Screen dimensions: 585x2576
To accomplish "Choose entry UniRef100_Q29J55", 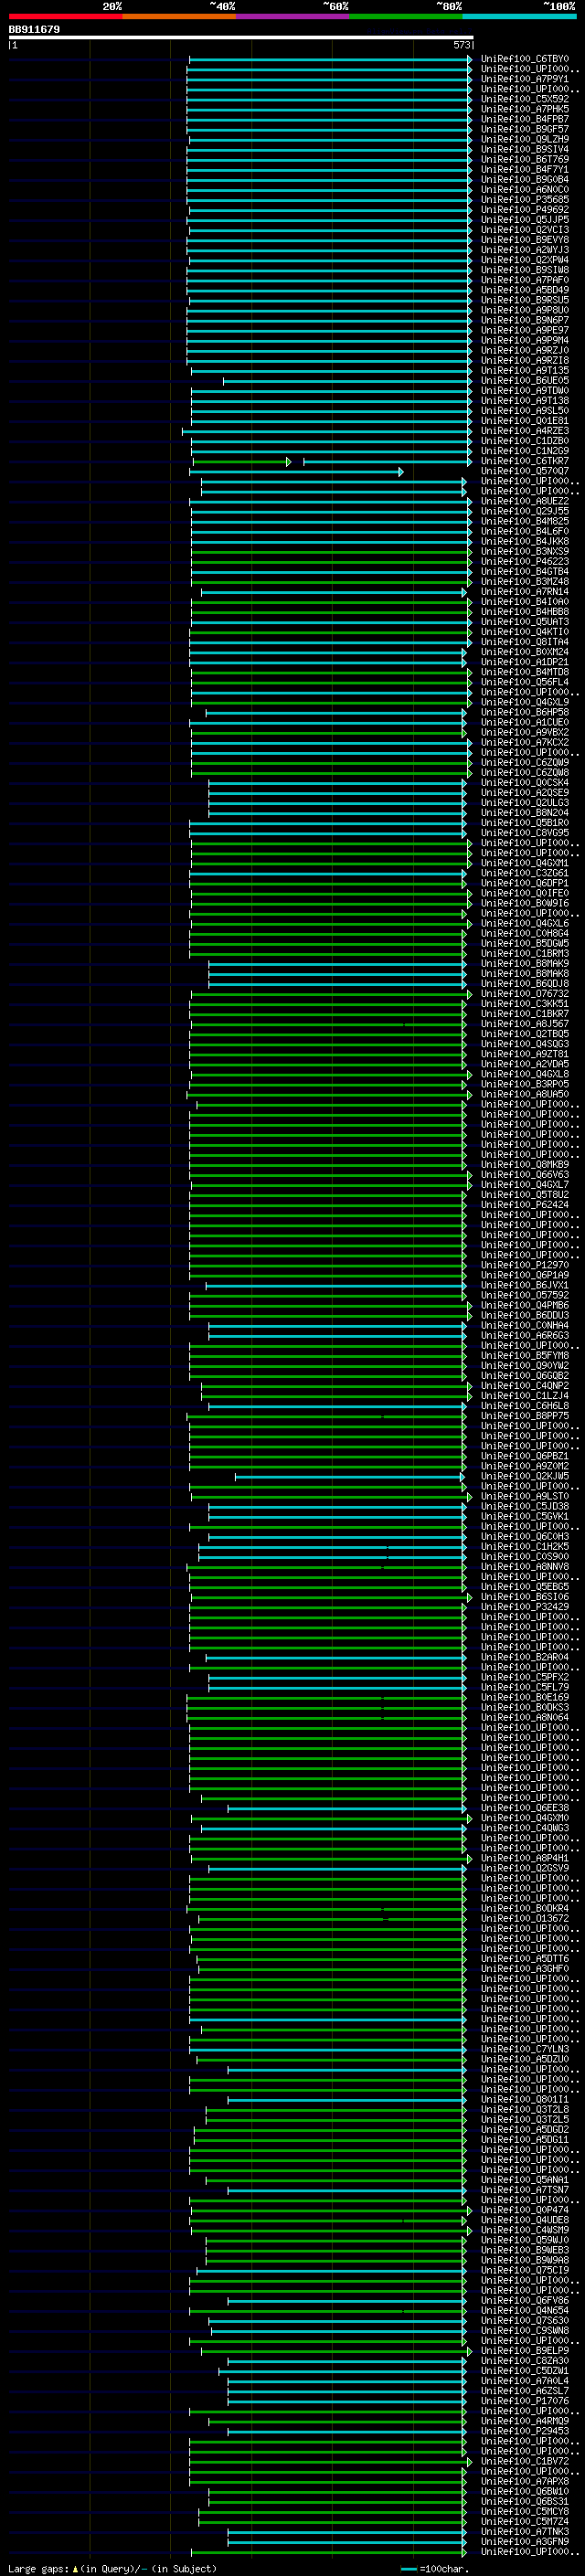I will click(524, 511).
